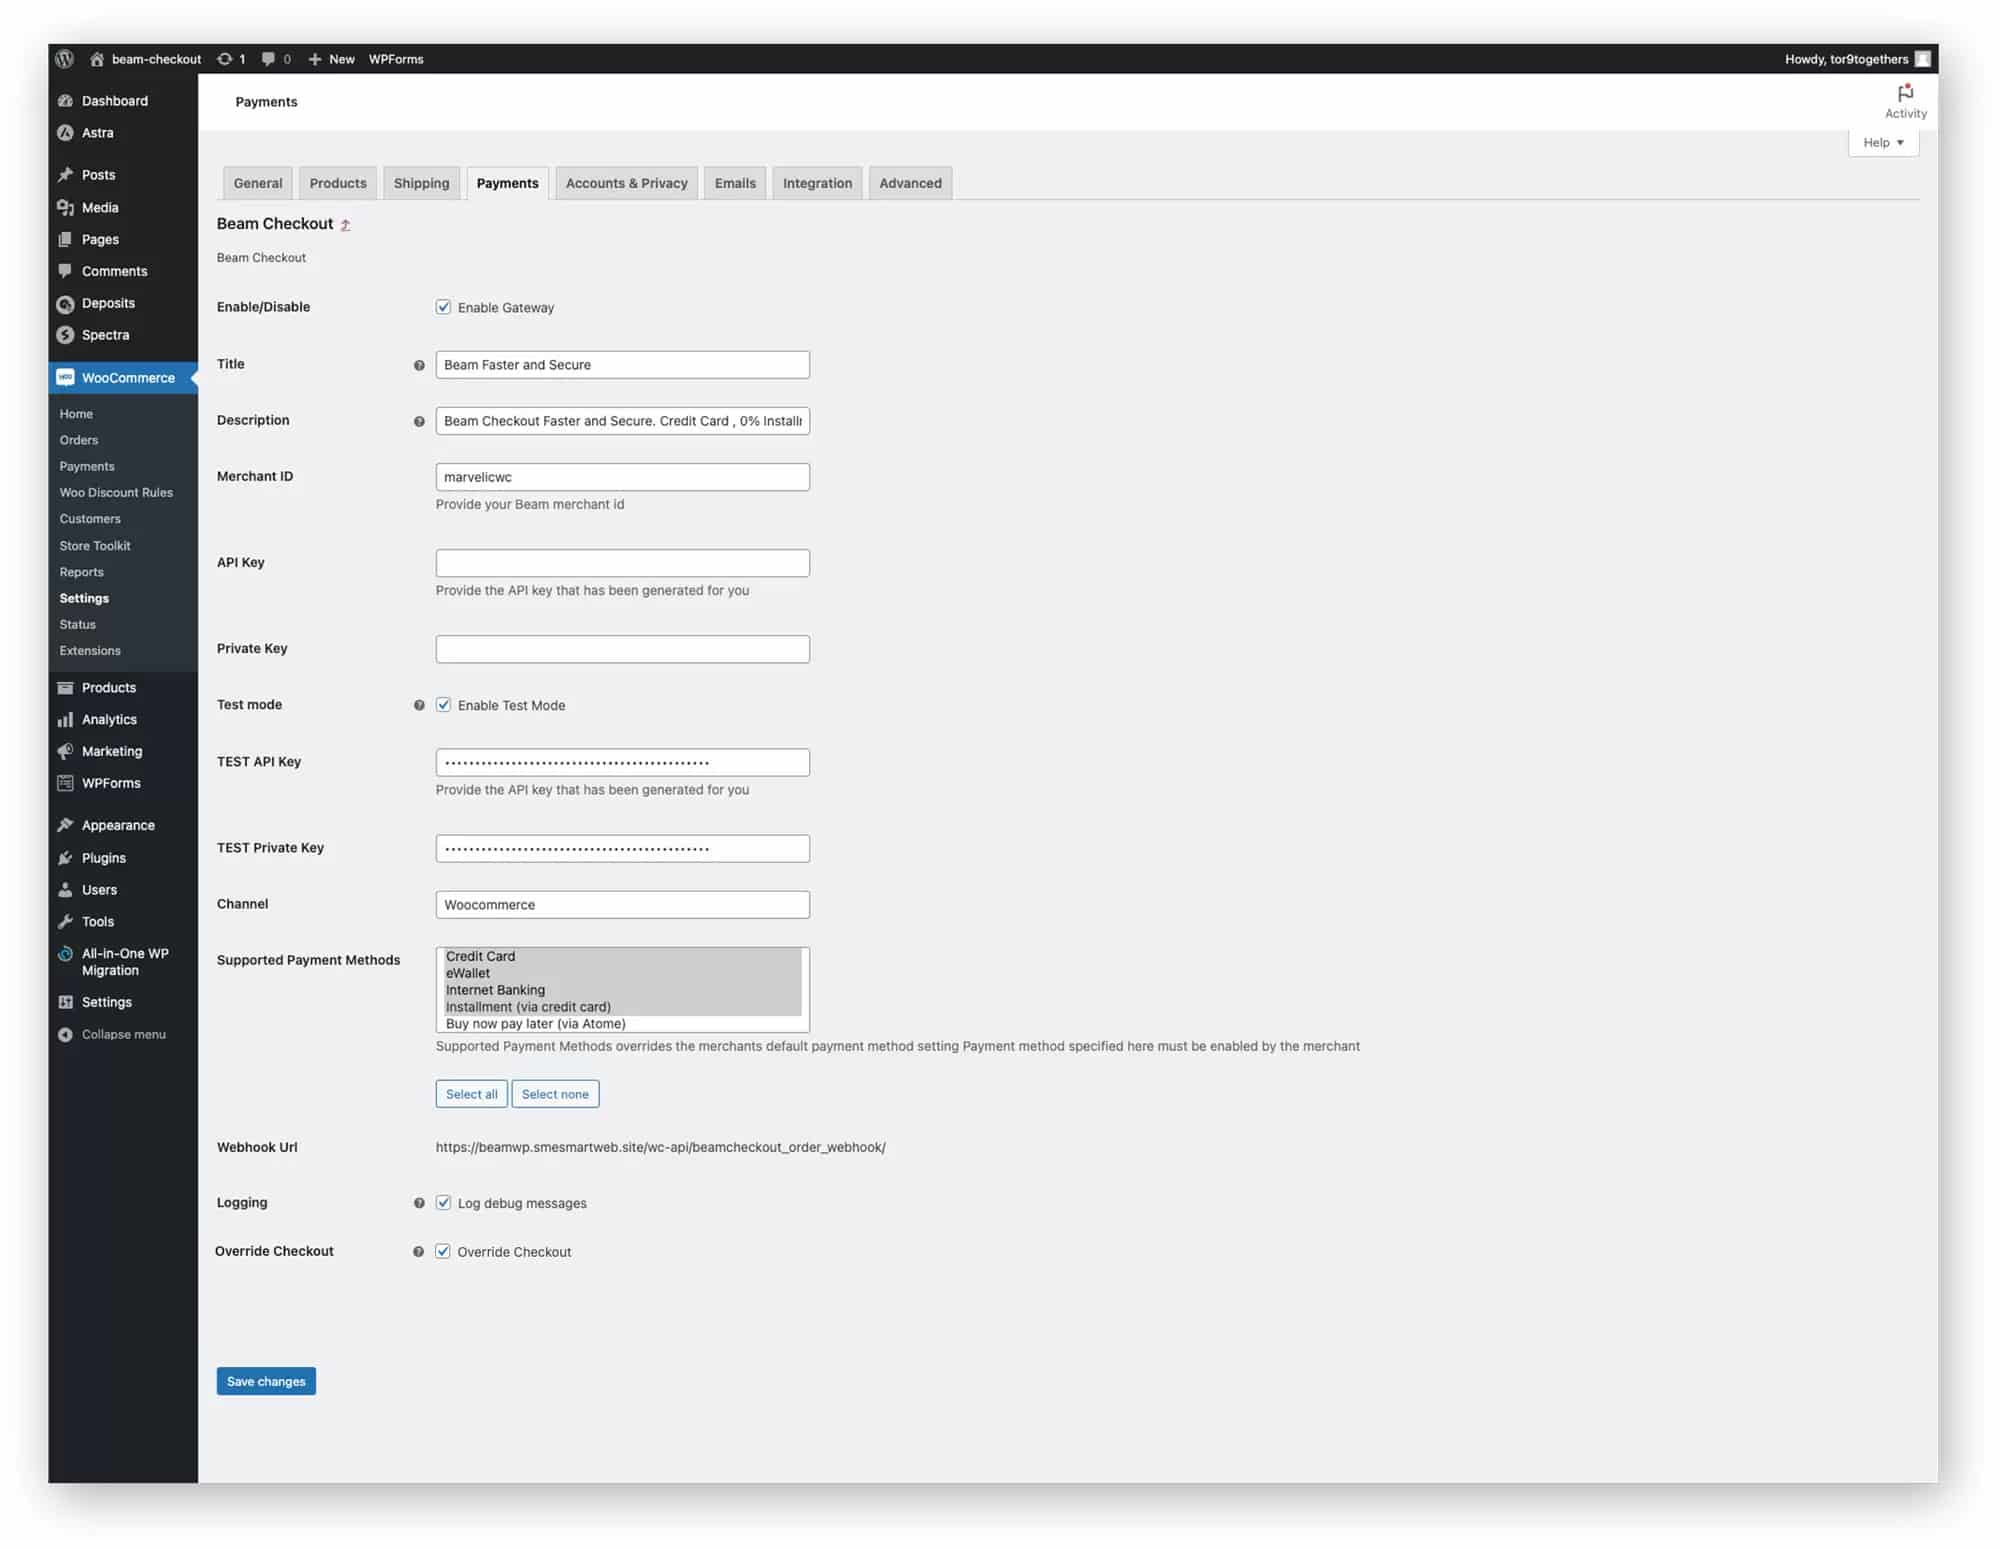Click the help tooltip icon beside Description
The width and height of the screenshot is (2000, 1549).
click(x=419, y=421)
